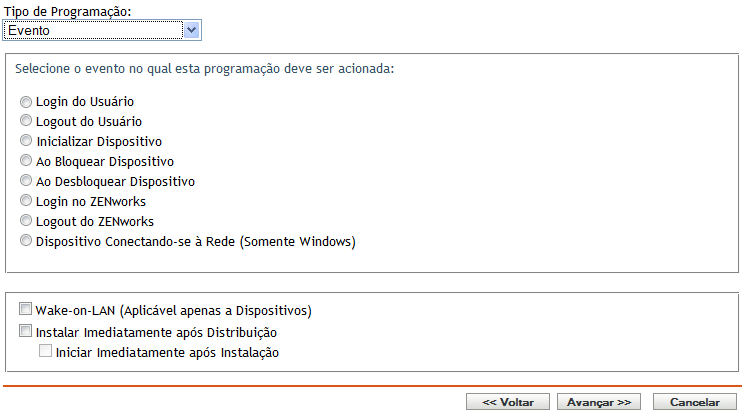Click the arrow on the Evento combo box
The width and height of the screenshot is (746, 419).
[x=193, y=31]
